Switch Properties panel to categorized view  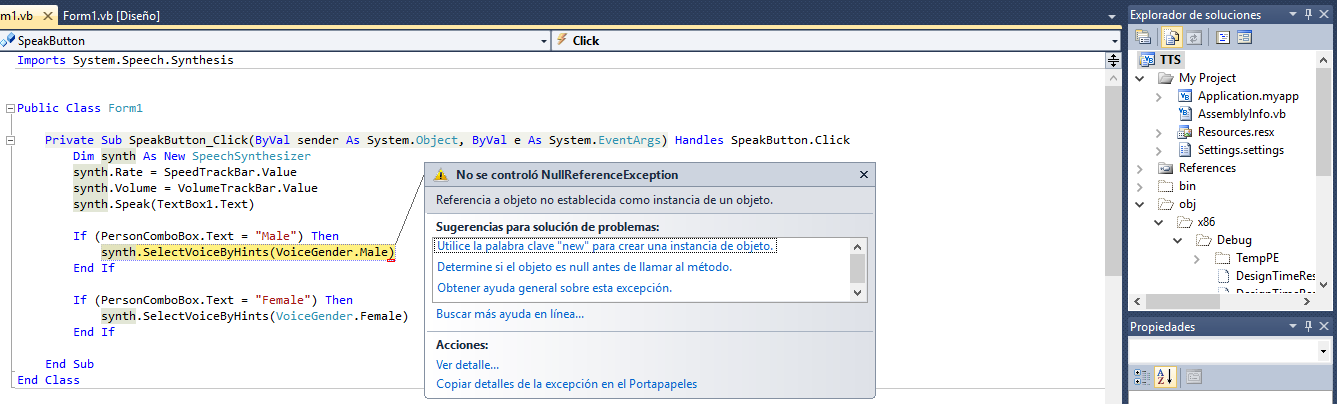pos(1142,377)
